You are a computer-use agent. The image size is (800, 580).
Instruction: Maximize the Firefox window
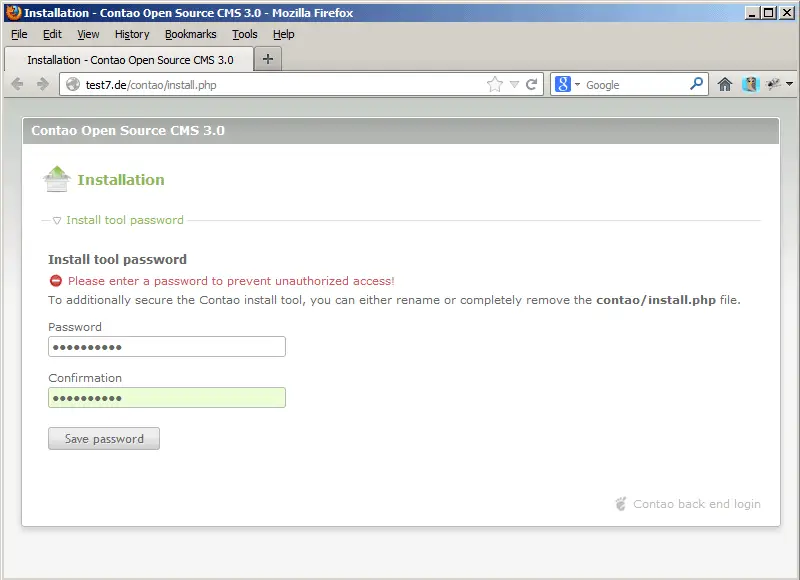768,13
